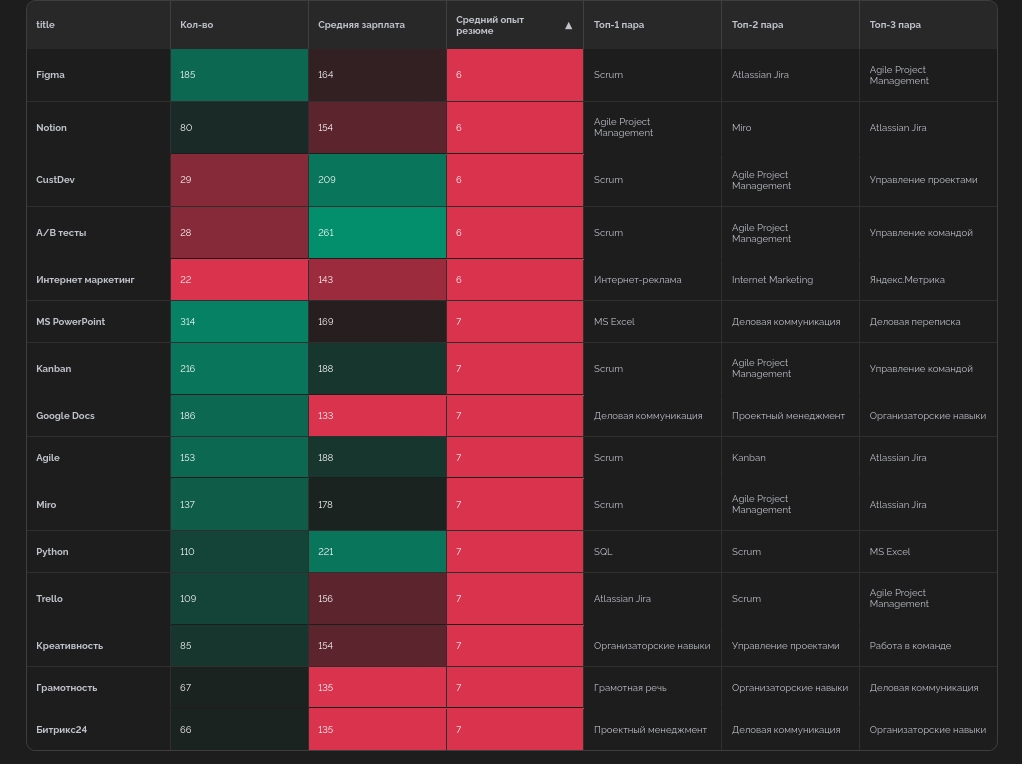Viewport: 1022px width, 764px height.
Task: Click the Деловая переписка cell
Action: 914,322
